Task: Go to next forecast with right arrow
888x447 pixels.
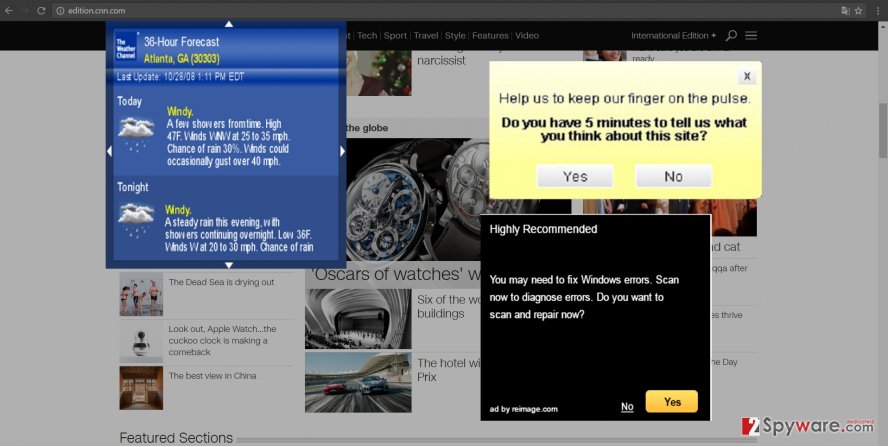Action: click(x=342, y=151)
